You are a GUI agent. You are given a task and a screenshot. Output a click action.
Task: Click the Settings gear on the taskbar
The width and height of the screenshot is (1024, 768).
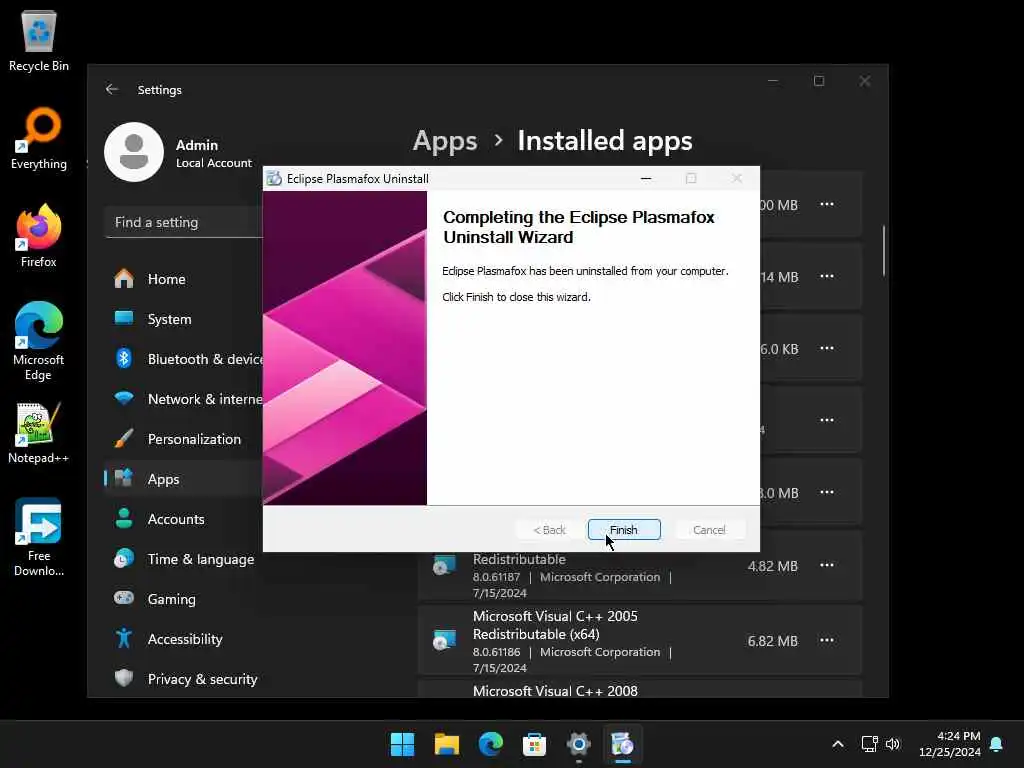coord(579,744)
